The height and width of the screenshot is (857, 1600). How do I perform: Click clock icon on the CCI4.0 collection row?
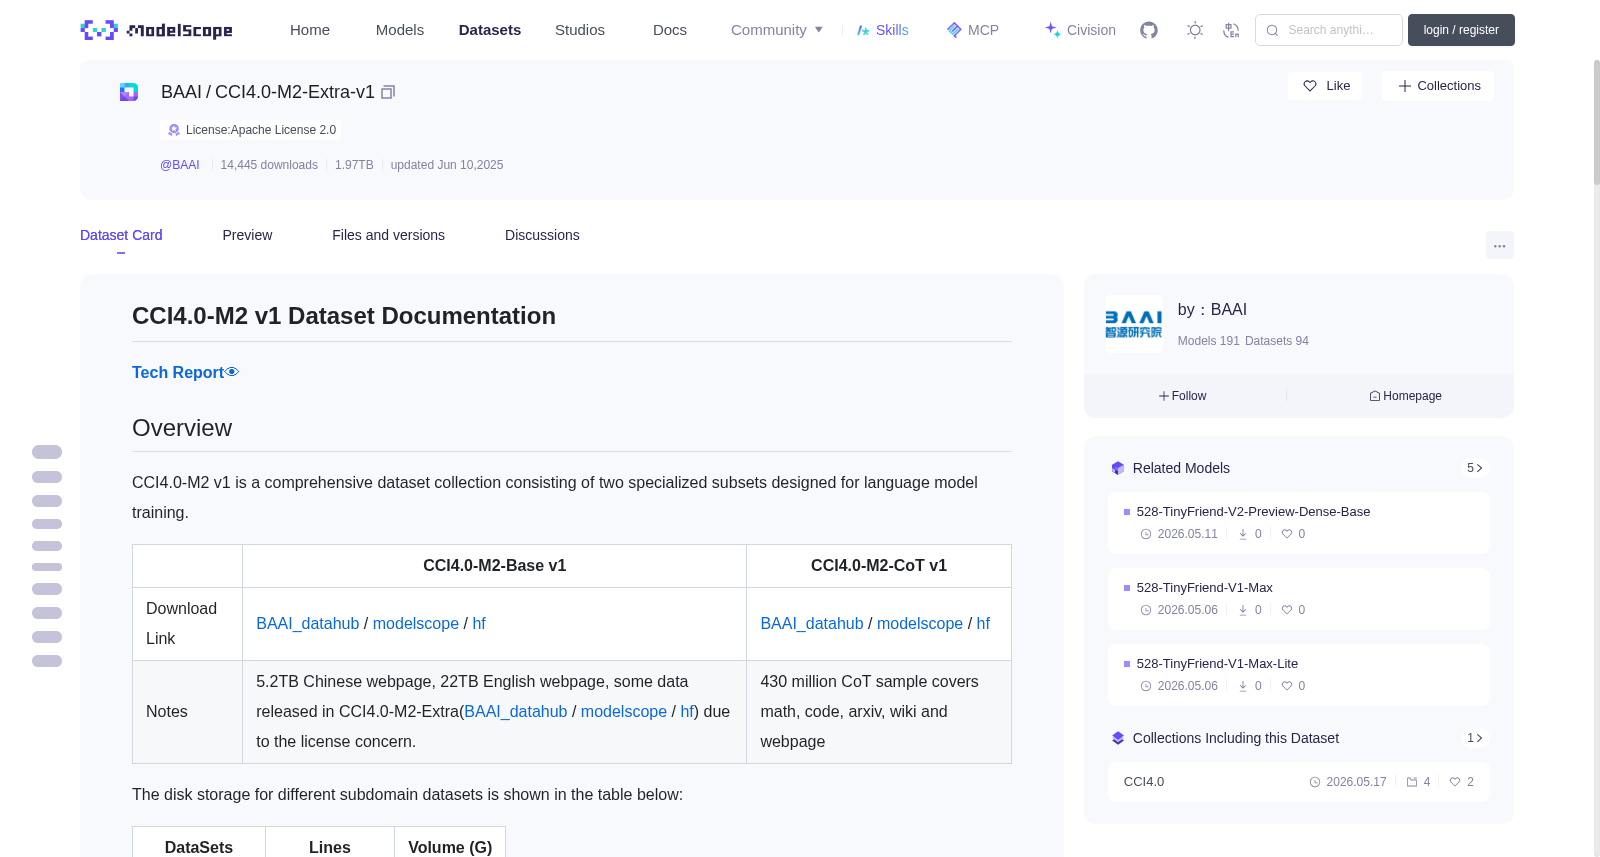tap(1315, 782)
